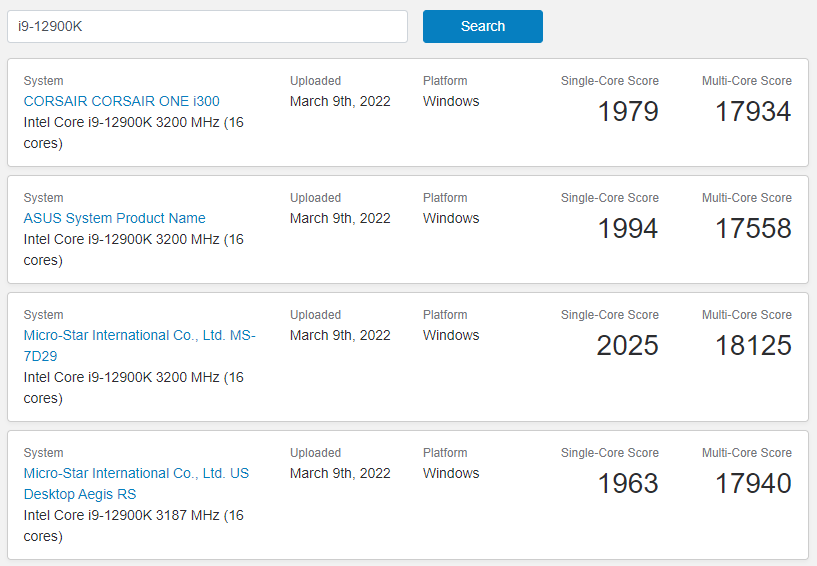Click the Windows platform text in the ASUS result
The image size is (817, 566).
[451, 218]
